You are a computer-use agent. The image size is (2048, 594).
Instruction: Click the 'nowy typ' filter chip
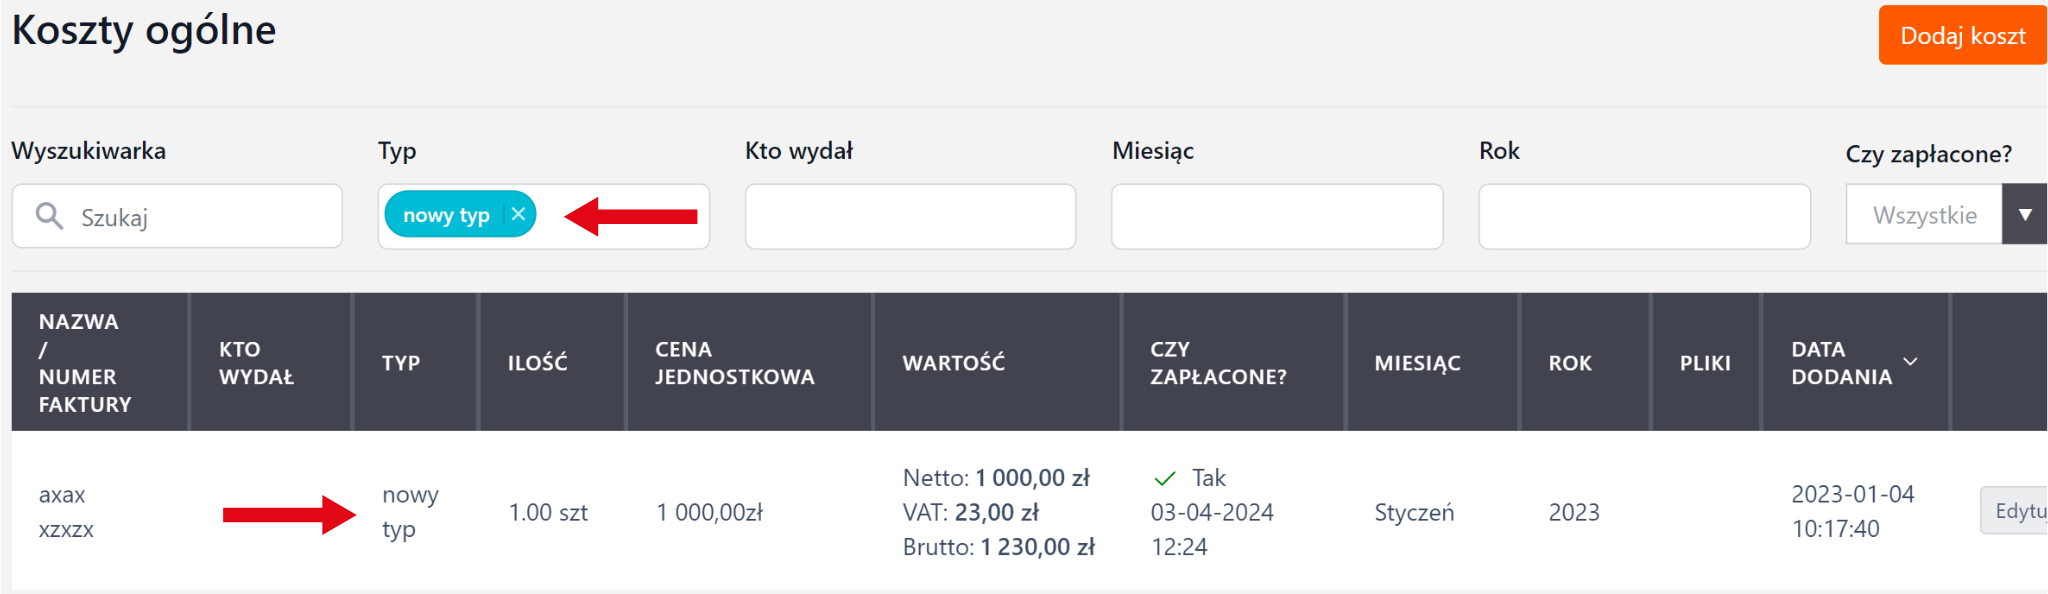(446, 215)
